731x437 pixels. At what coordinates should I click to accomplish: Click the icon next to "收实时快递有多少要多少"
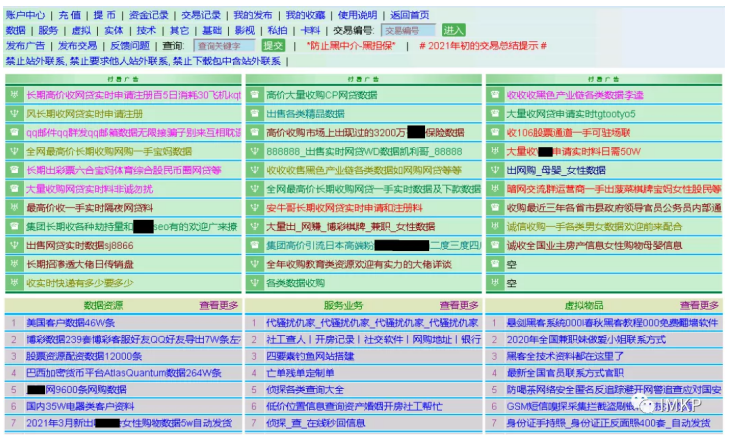pyautogui.click(x=14, y=283)
